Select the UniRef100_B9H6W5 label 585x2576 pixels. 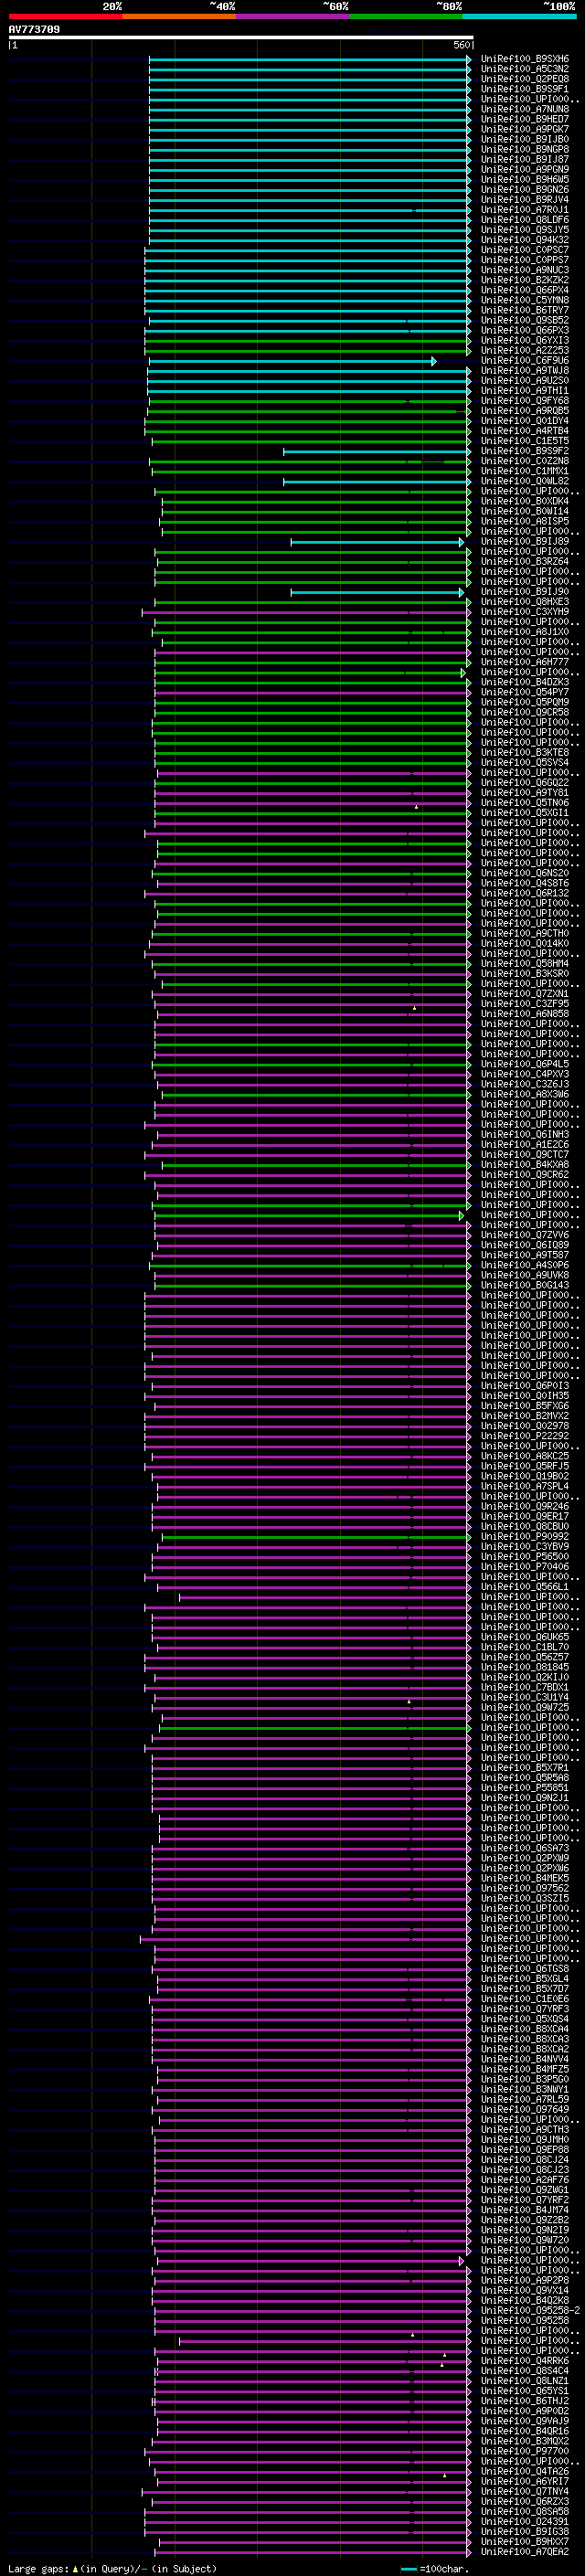(525, 179)
